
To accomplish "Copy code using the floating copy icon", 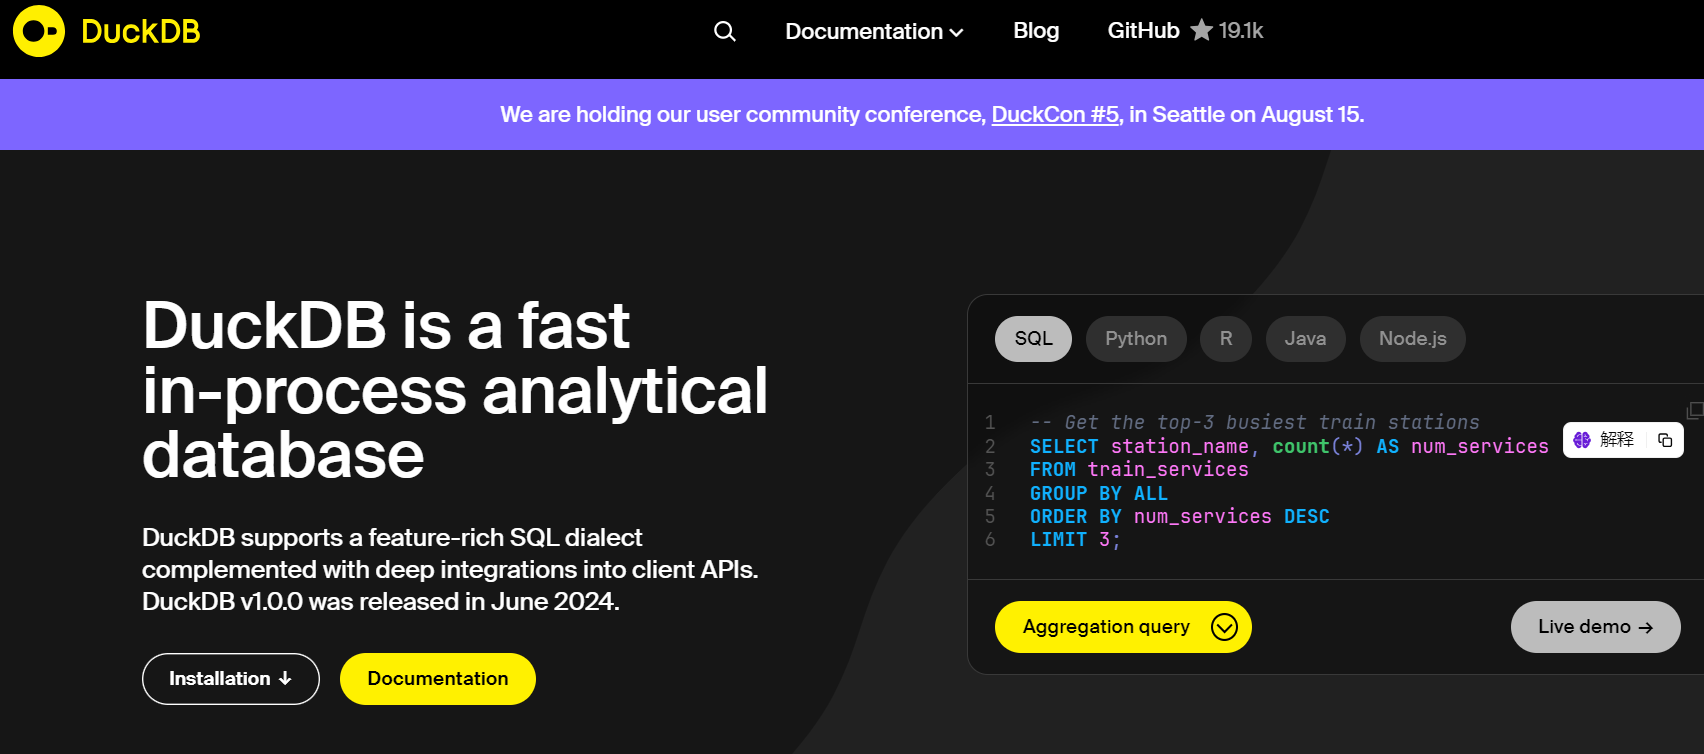I will pyautogui.click(x=1665, y=440).
